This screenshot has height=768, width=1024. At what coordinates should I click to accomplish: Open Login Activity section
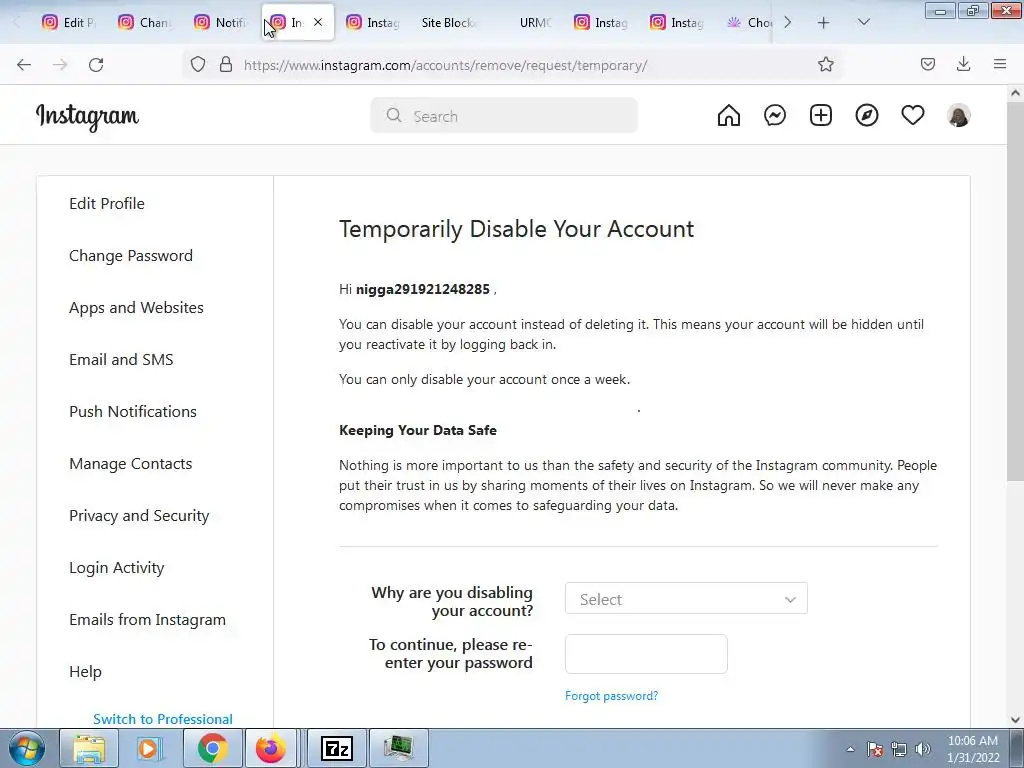click(x=117, y=568)
